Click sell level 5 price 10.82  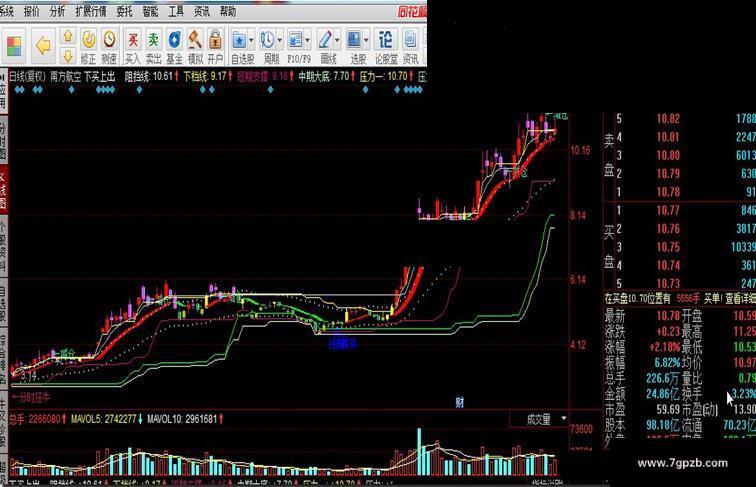click(x=668, y=119)
